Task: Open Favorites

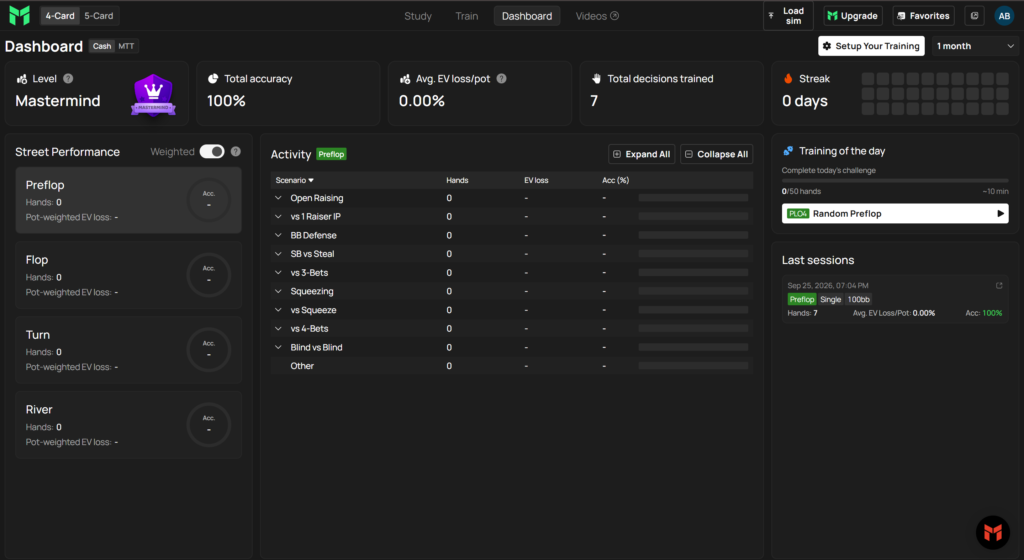Action: tap(923, 16)
